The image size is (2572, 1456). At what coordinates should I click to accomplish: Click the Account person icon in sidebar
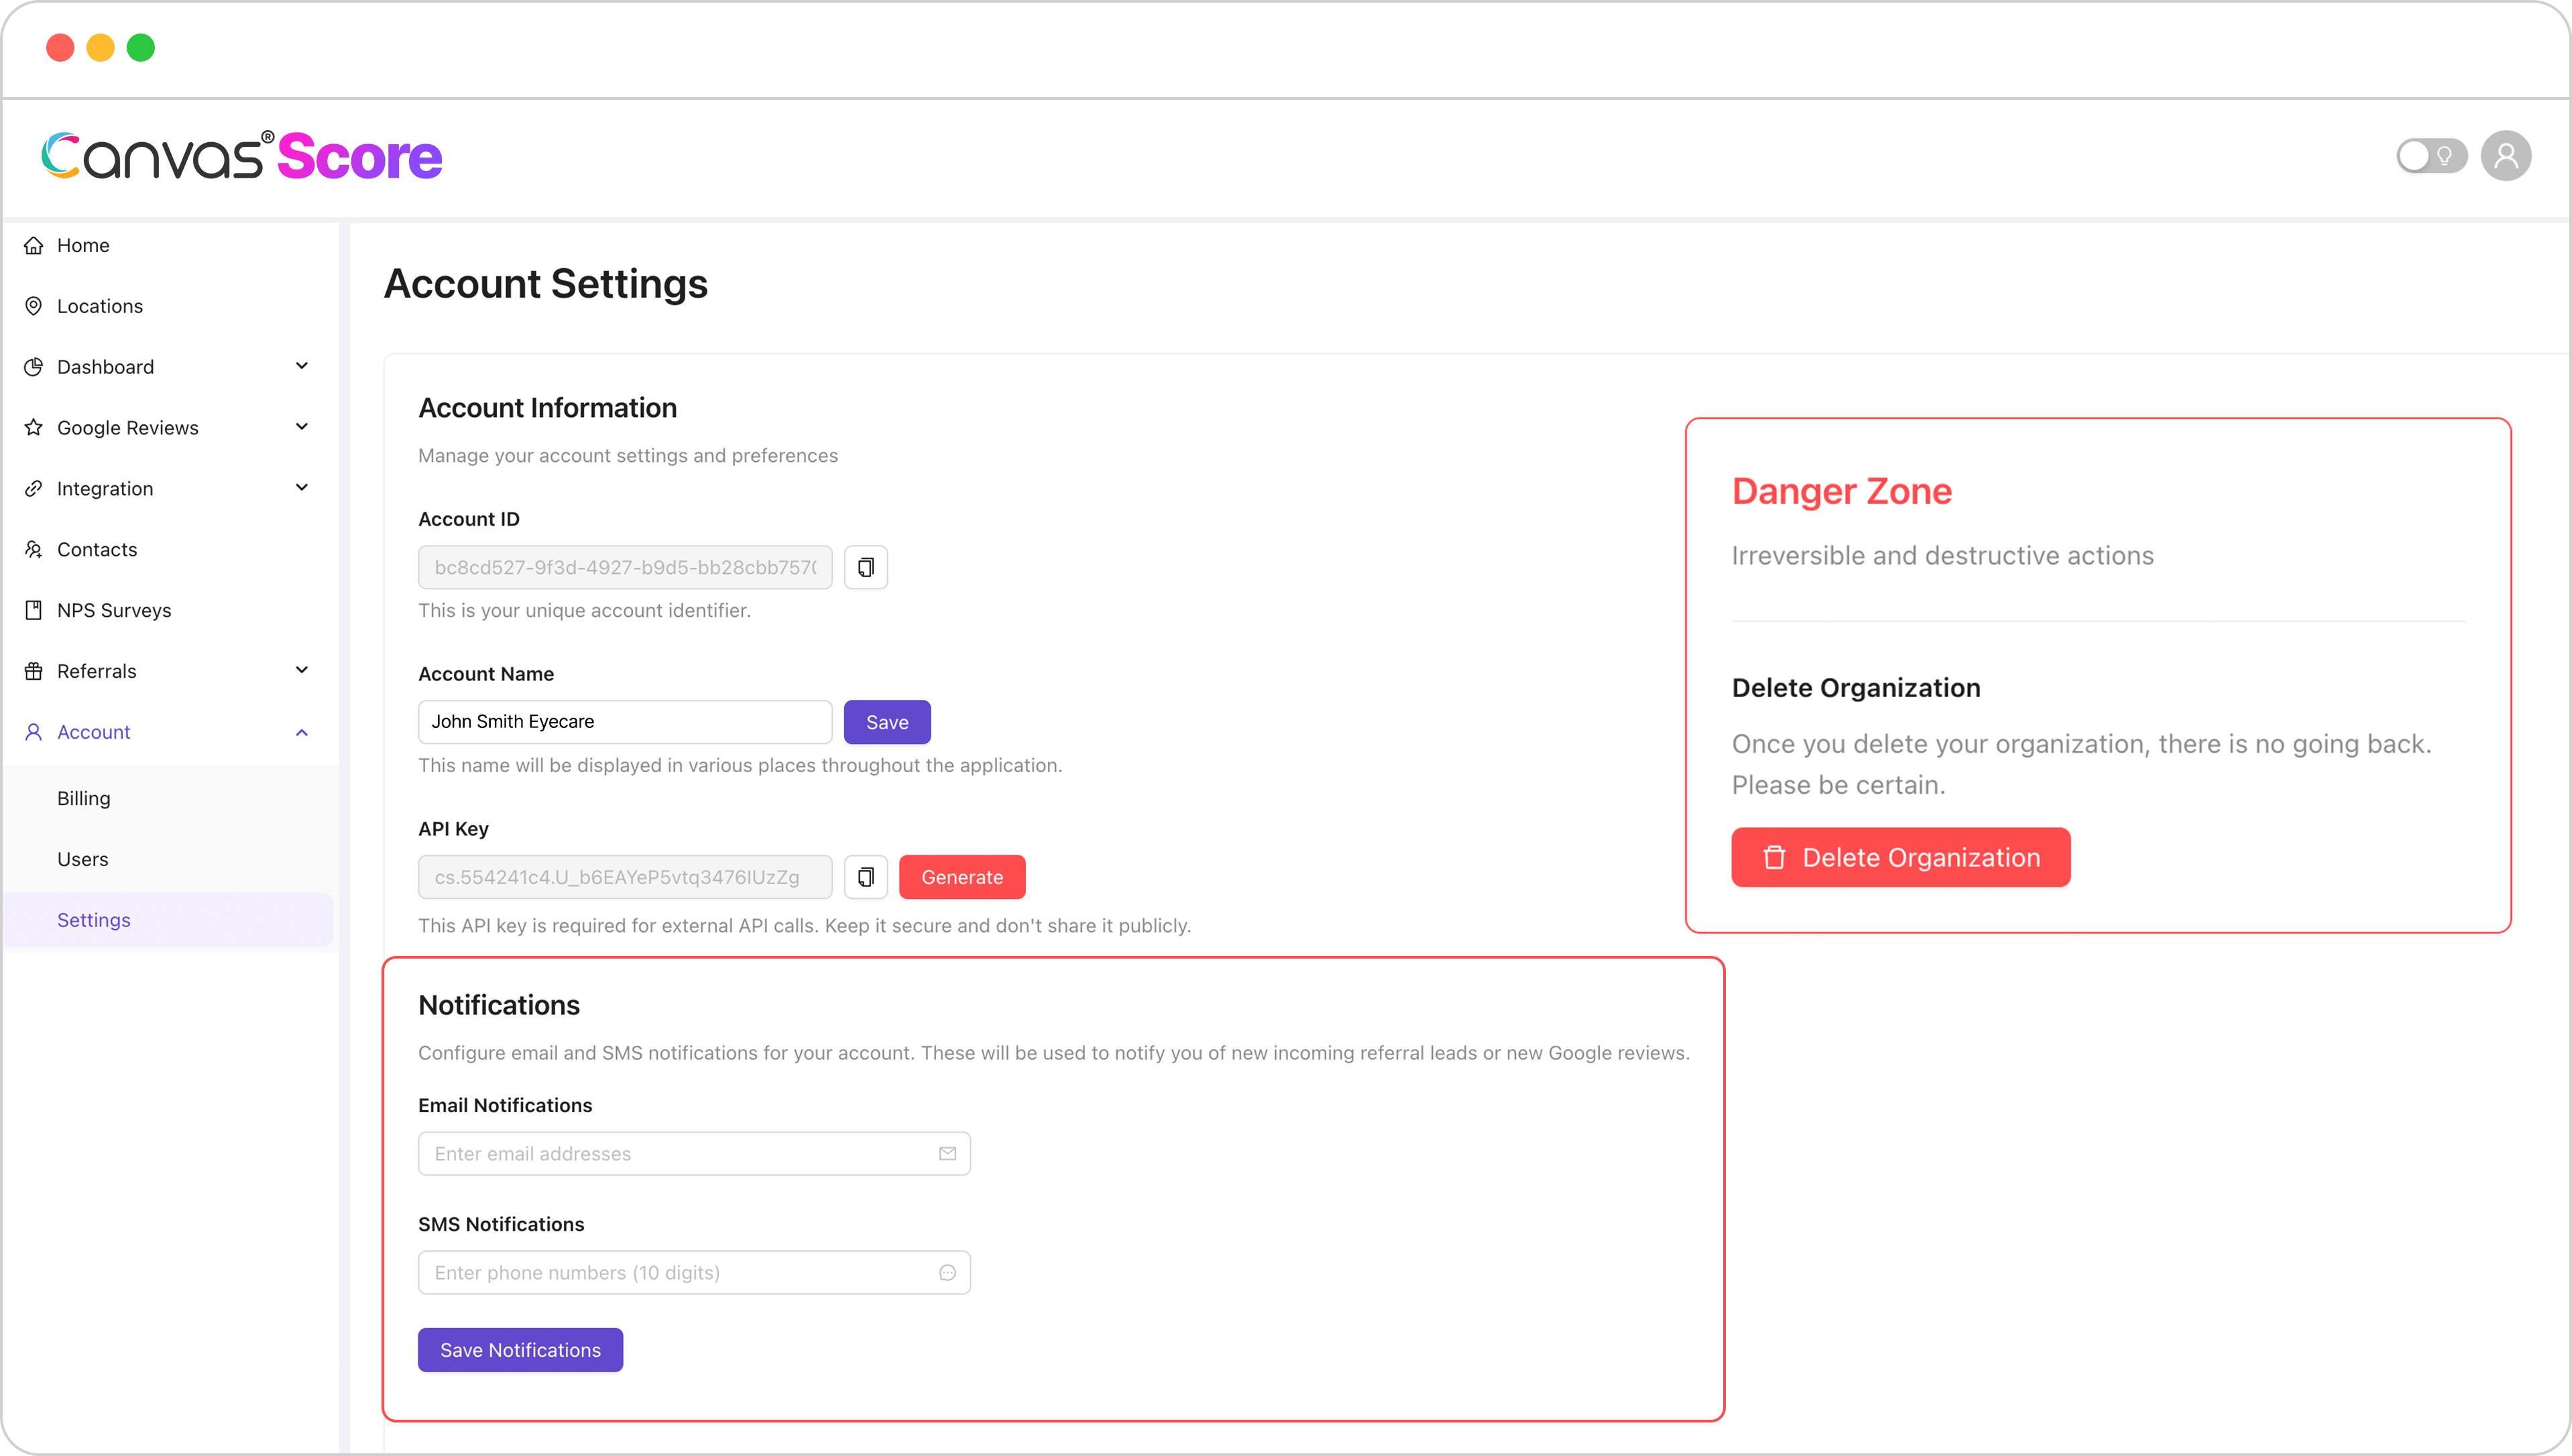pos(33,732)
